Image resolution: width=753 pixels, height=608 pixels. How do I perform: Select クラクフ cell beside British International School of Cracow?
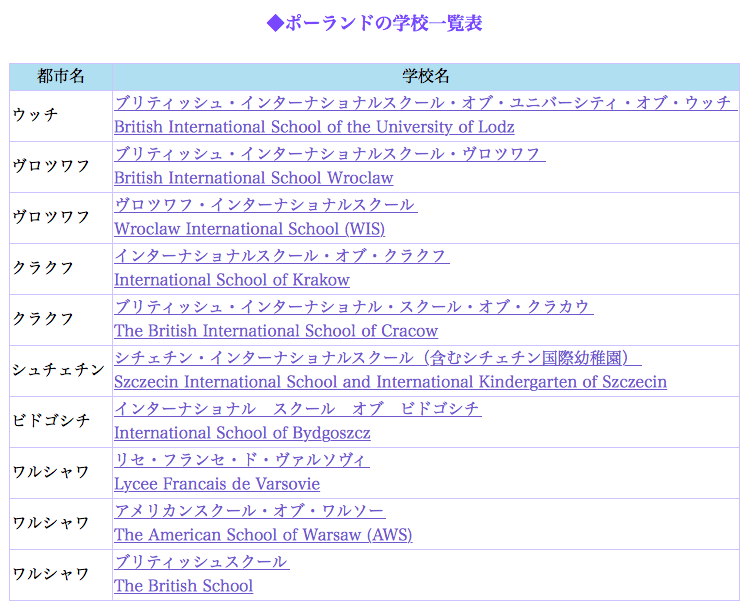click(61, 320)
